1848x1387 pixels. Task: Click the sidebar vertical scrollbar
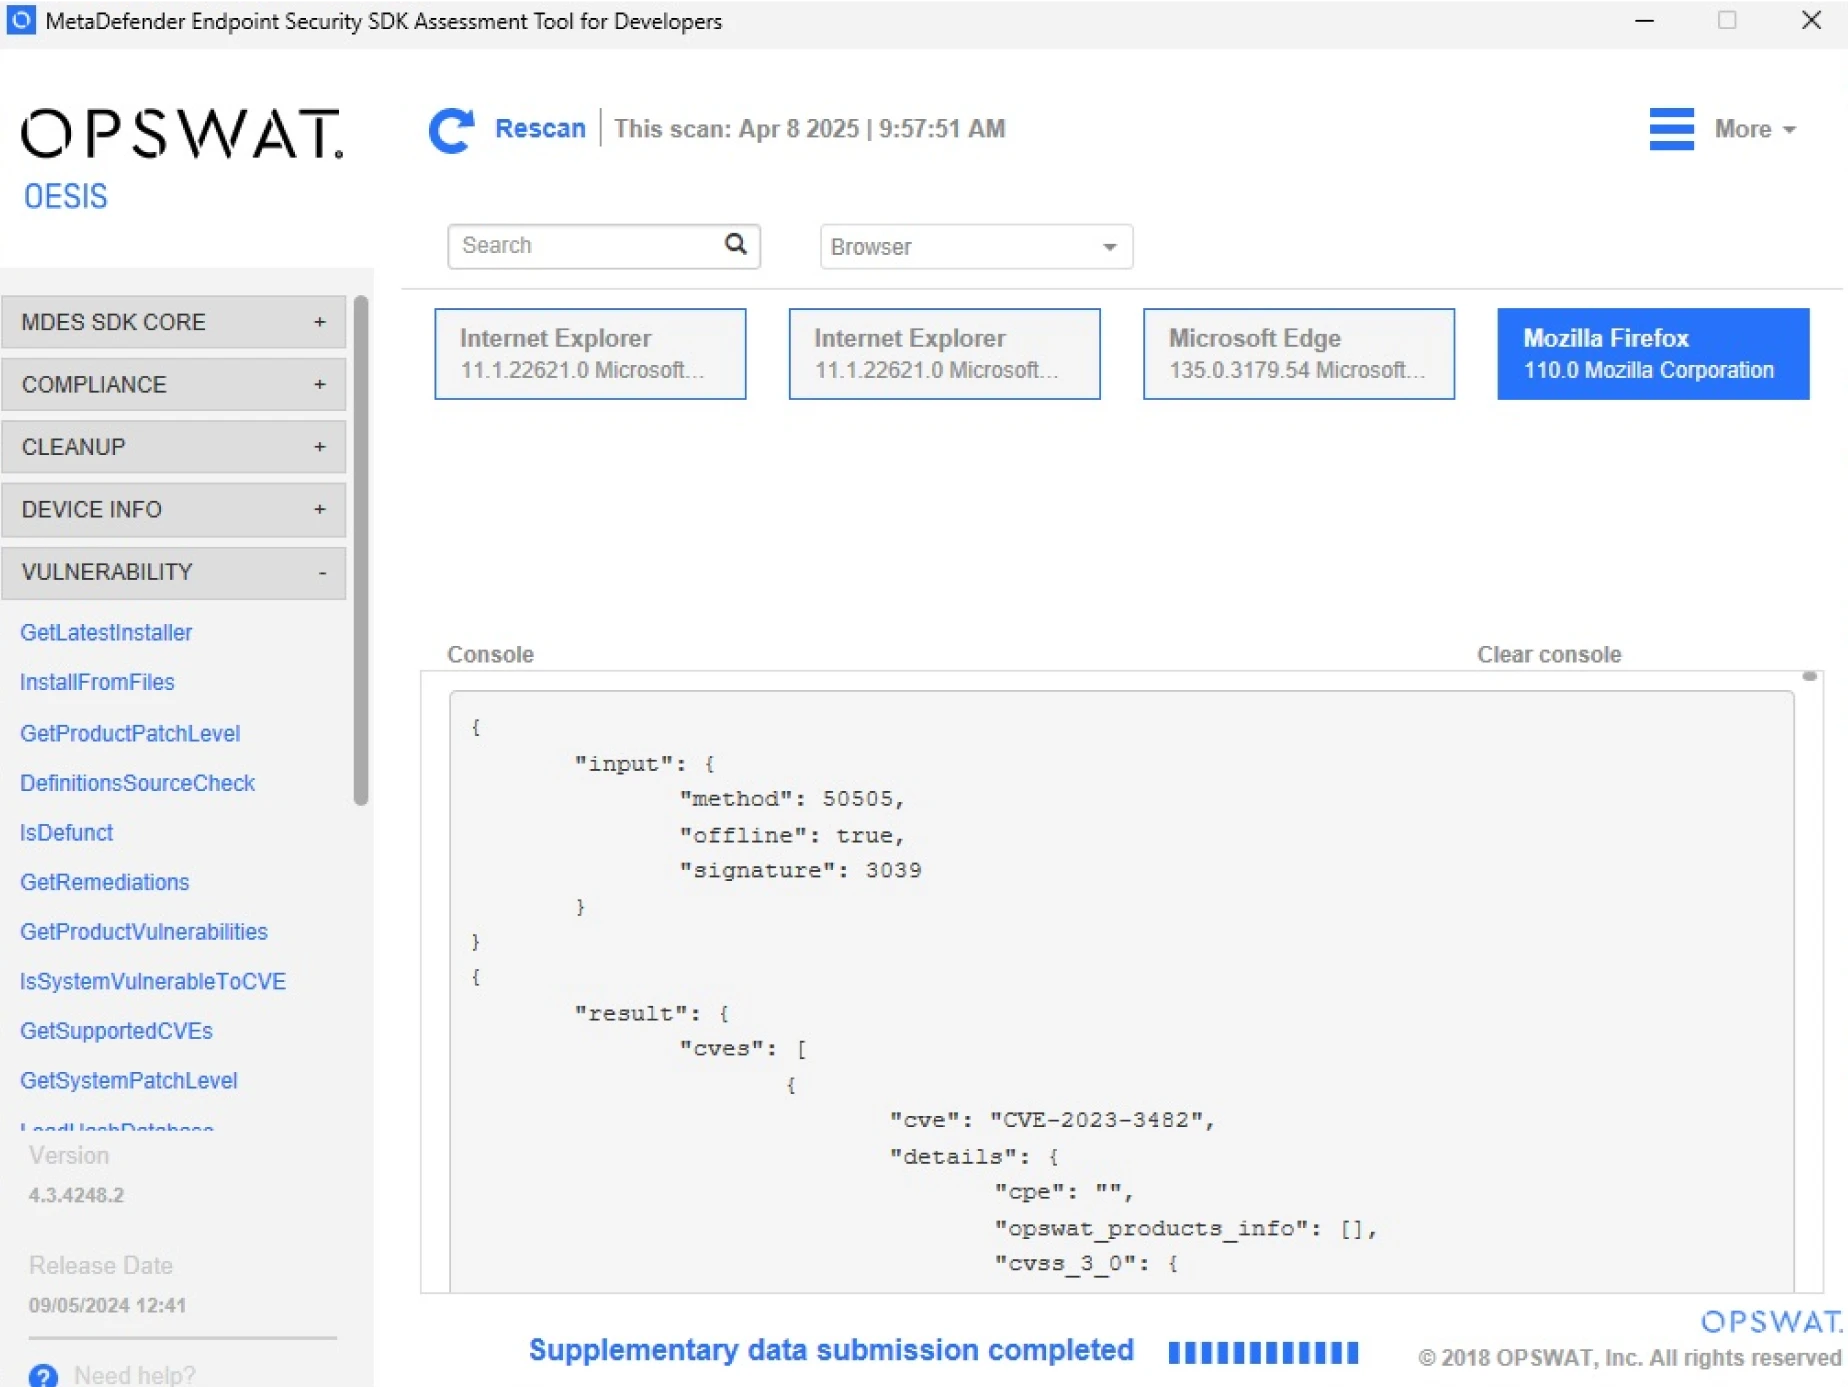point(361,550)
